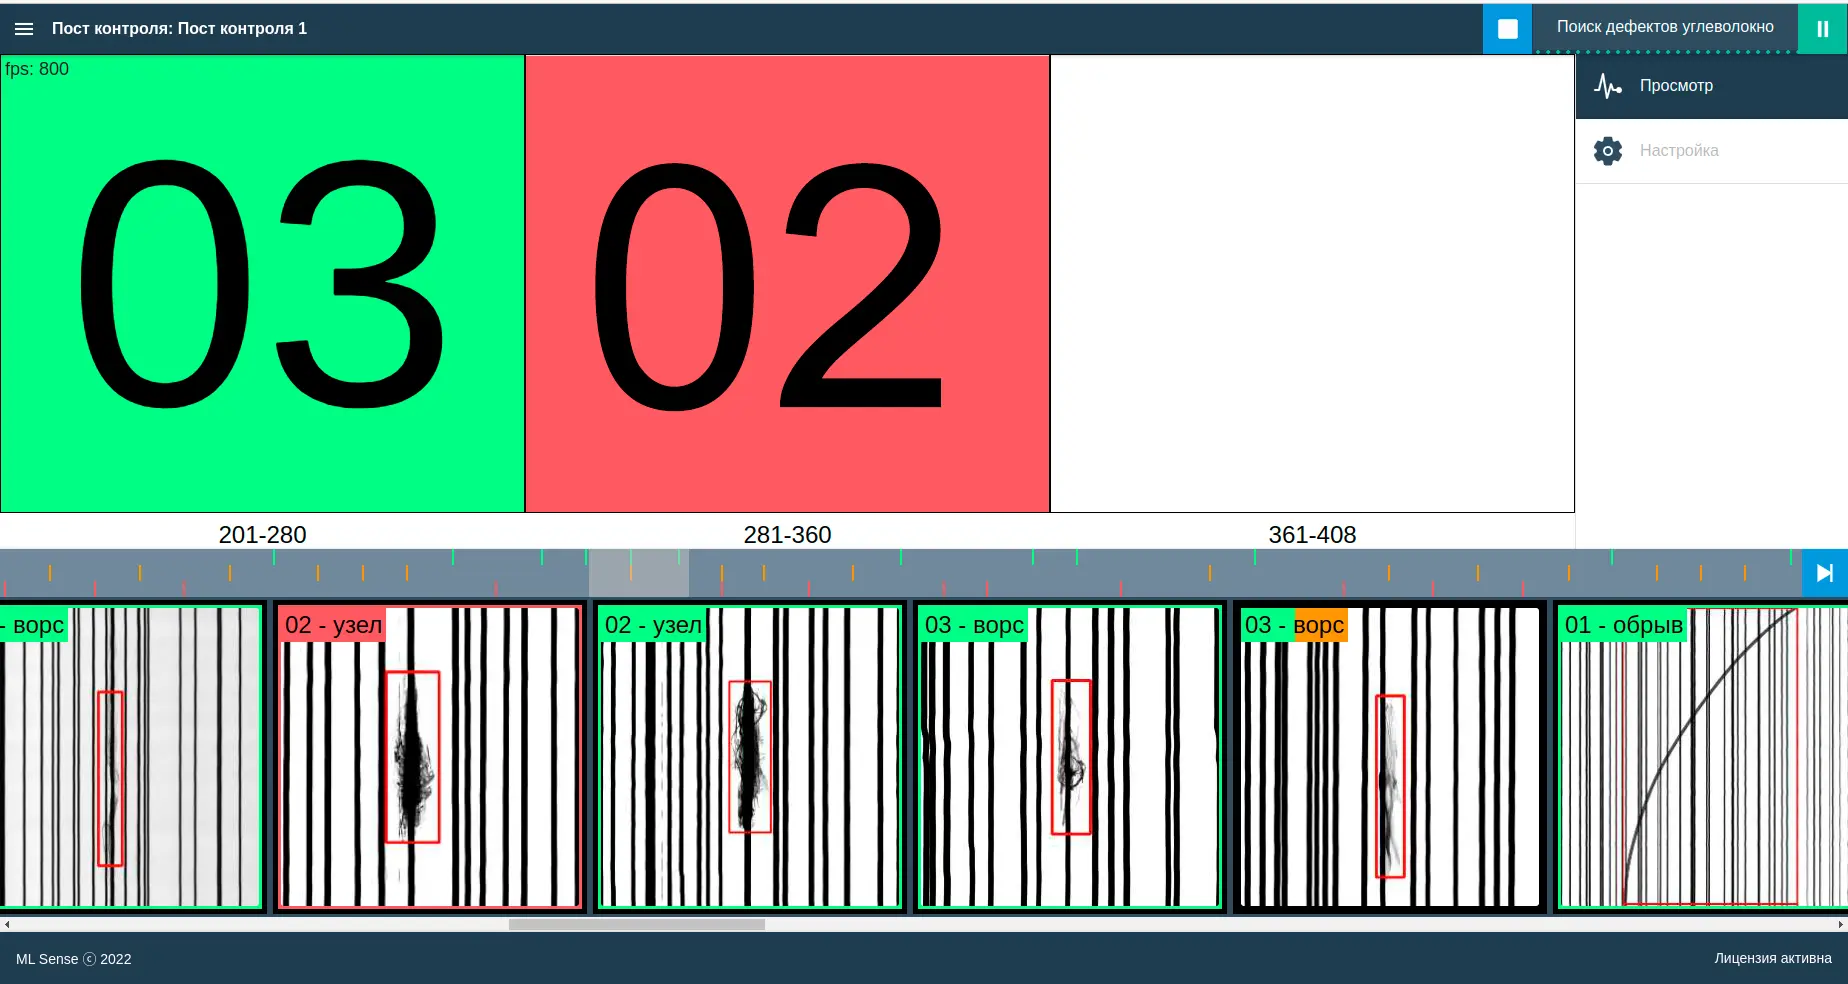Select the empty white 361-408 zone panel

1312,284
